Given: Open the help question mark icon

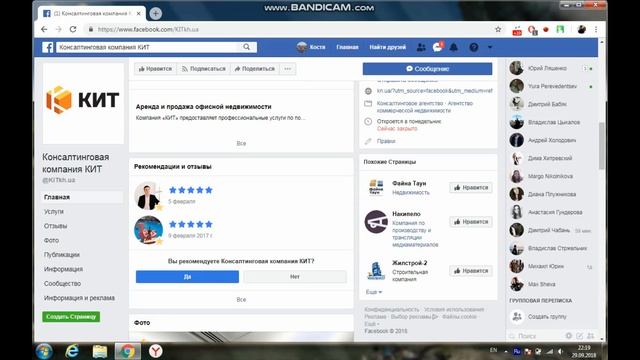Looking at the screenshot, I should click(x=473, y=47).
